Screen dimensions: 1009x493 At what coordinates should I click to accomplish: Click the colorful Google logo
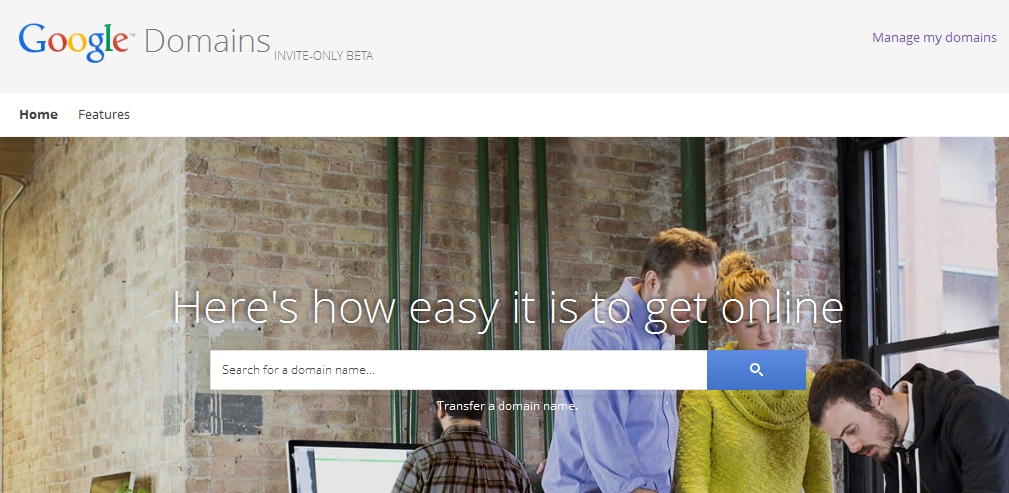[x=76, y=42]
